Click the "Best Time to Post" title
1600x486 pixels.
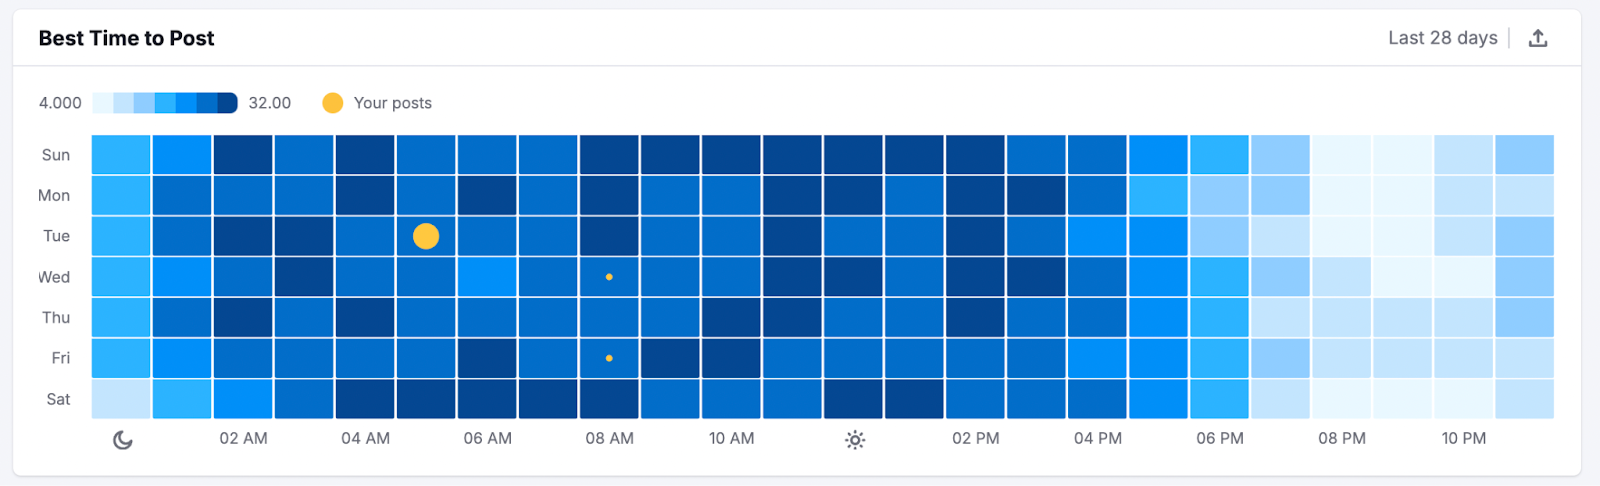pos(126,38)
